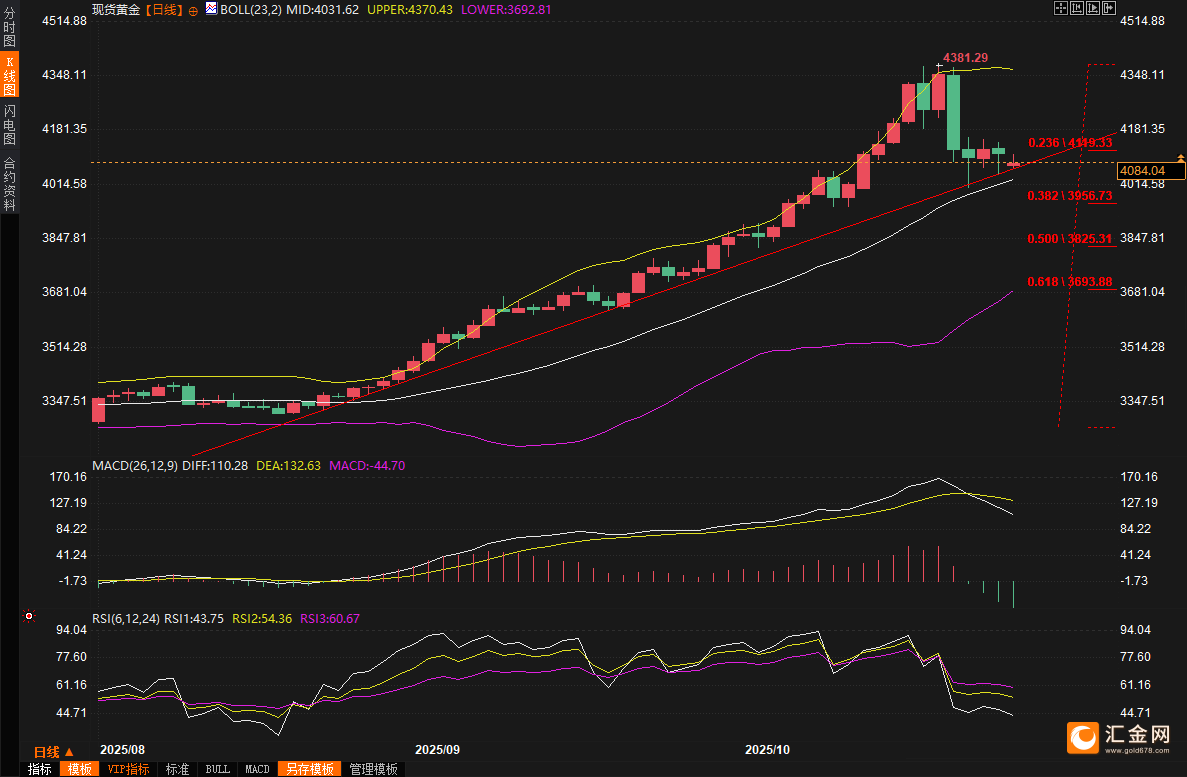The height and width of the screenshot is (777, 1187).
Task: Click the expand-right panel arrow icon
Action: pyautogui.click(x=1109, y=8)
